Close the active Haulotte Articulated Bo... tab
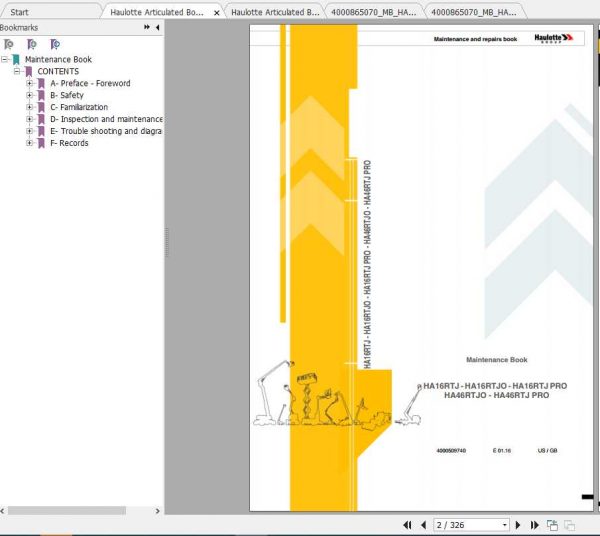The height and width of the screenshot is (536, 600). coord(217,13)
